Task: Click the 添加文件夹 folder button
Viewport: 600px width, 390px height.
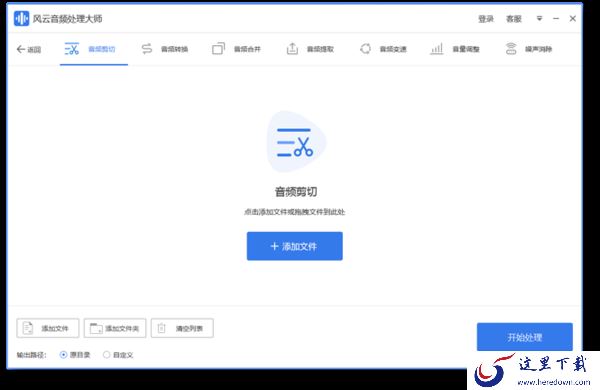Action: point(115,328)
